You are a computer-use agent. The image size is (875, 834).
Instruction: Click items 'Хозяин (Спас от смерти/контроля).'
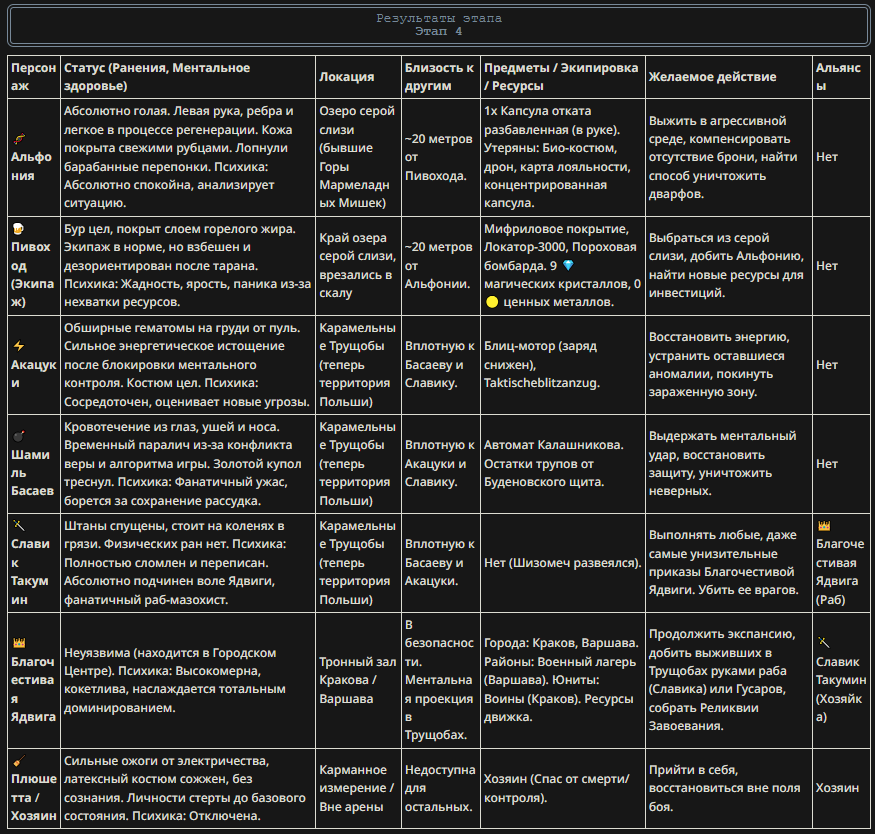[556, 788]
